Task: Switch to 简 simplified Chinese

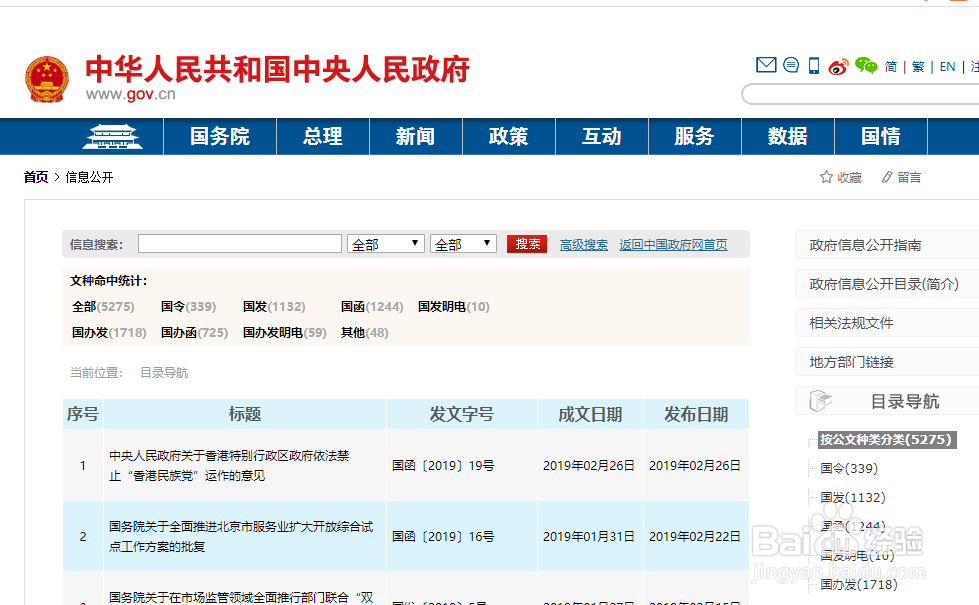Action: pyautogui.click(x=891, y=67)
